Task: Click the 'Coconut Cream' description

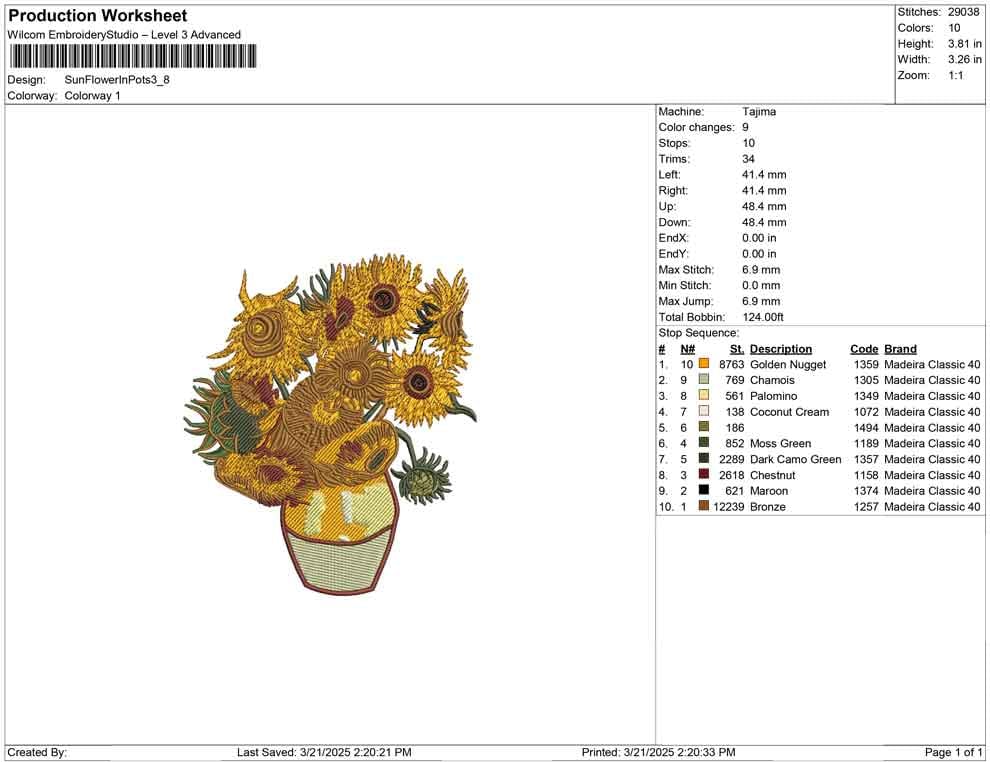Action: (789, 412)
